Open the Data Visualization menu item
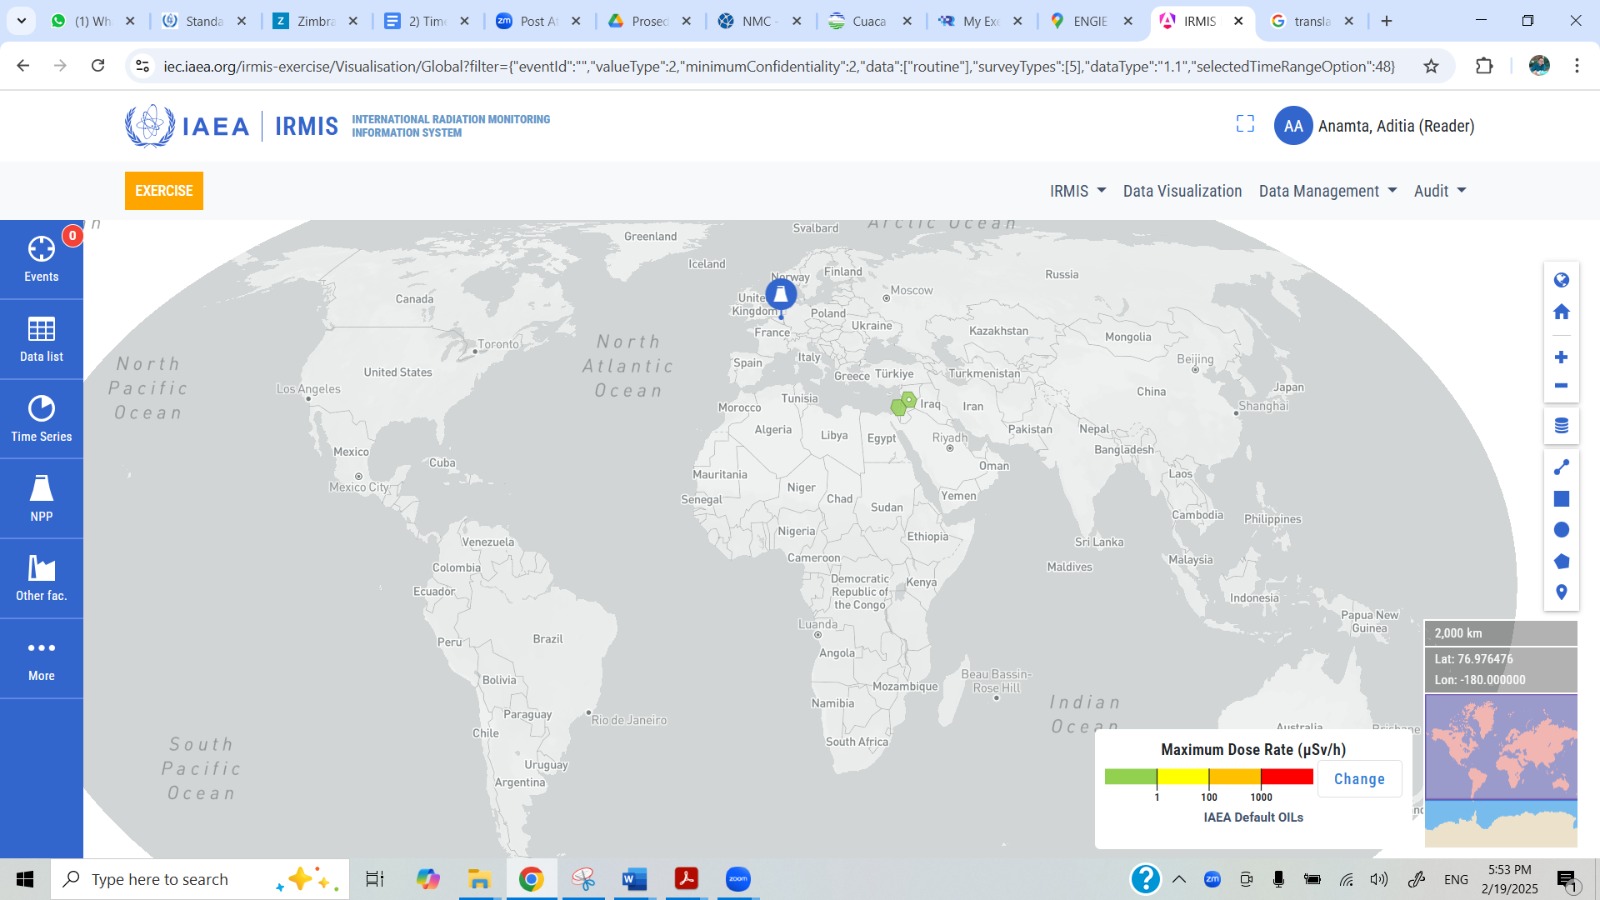This screenshot has height=900, width=1600. (1182, 191)
